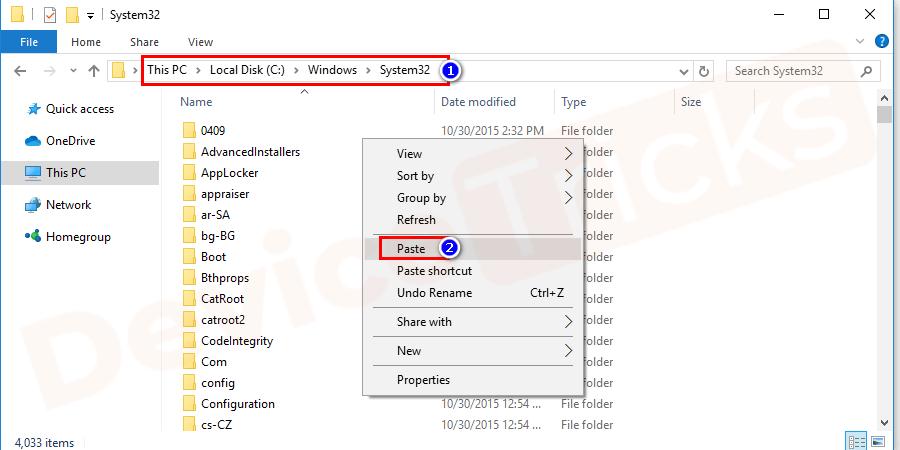
Task: Open Network in the navigation pane
Action: [68, 205]
